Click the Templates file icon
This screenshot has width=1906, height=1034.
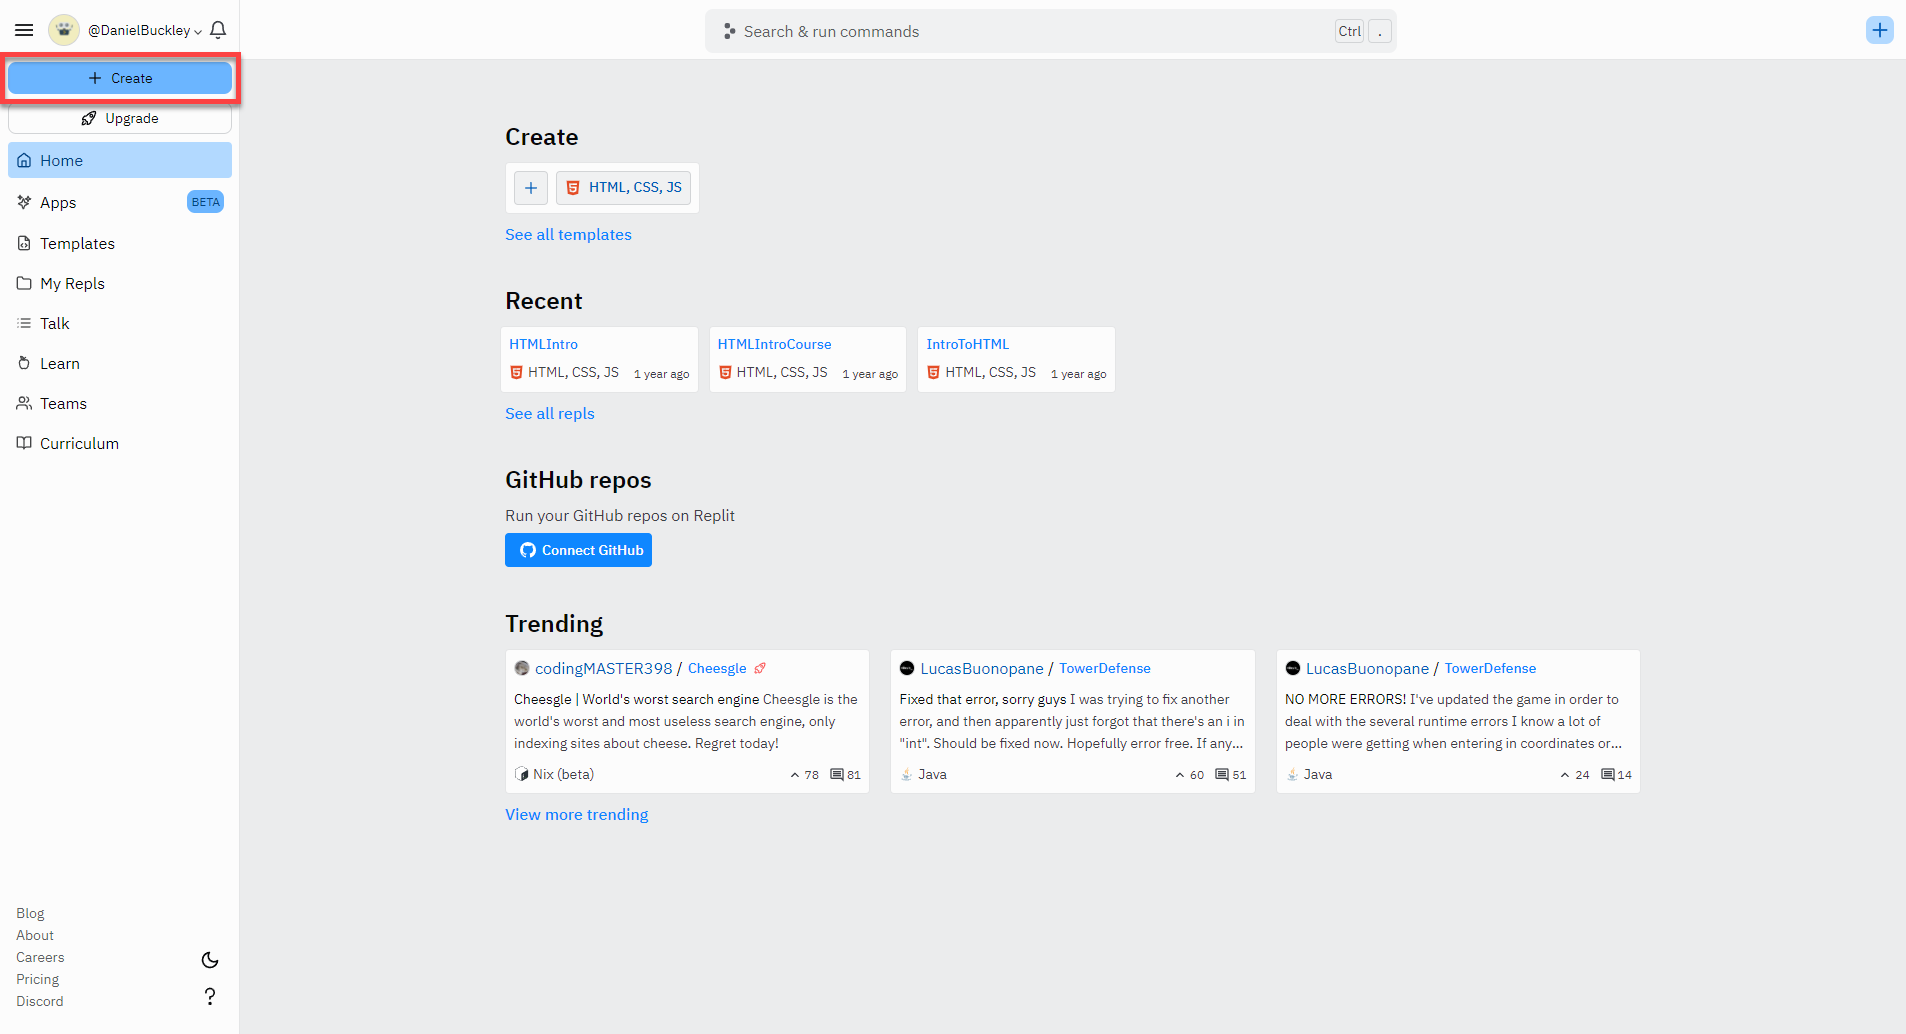[x=24, y=243]
